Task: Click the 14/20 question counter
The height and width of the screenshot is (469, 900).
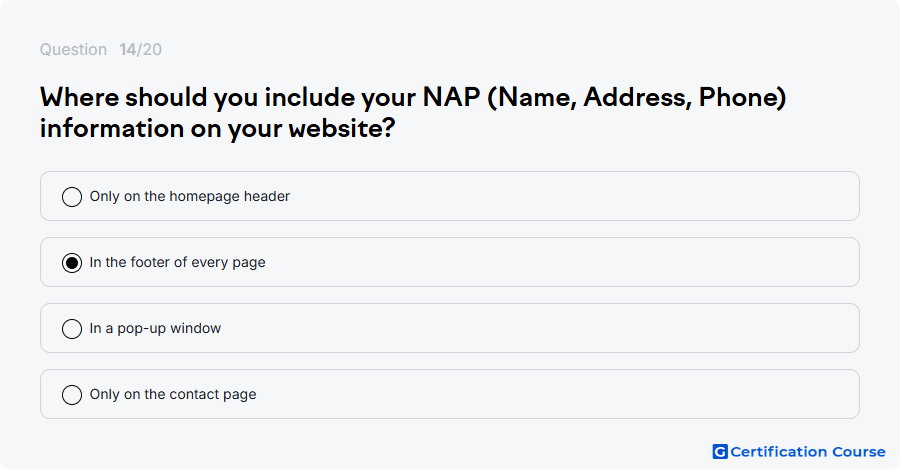Action: 141,49
